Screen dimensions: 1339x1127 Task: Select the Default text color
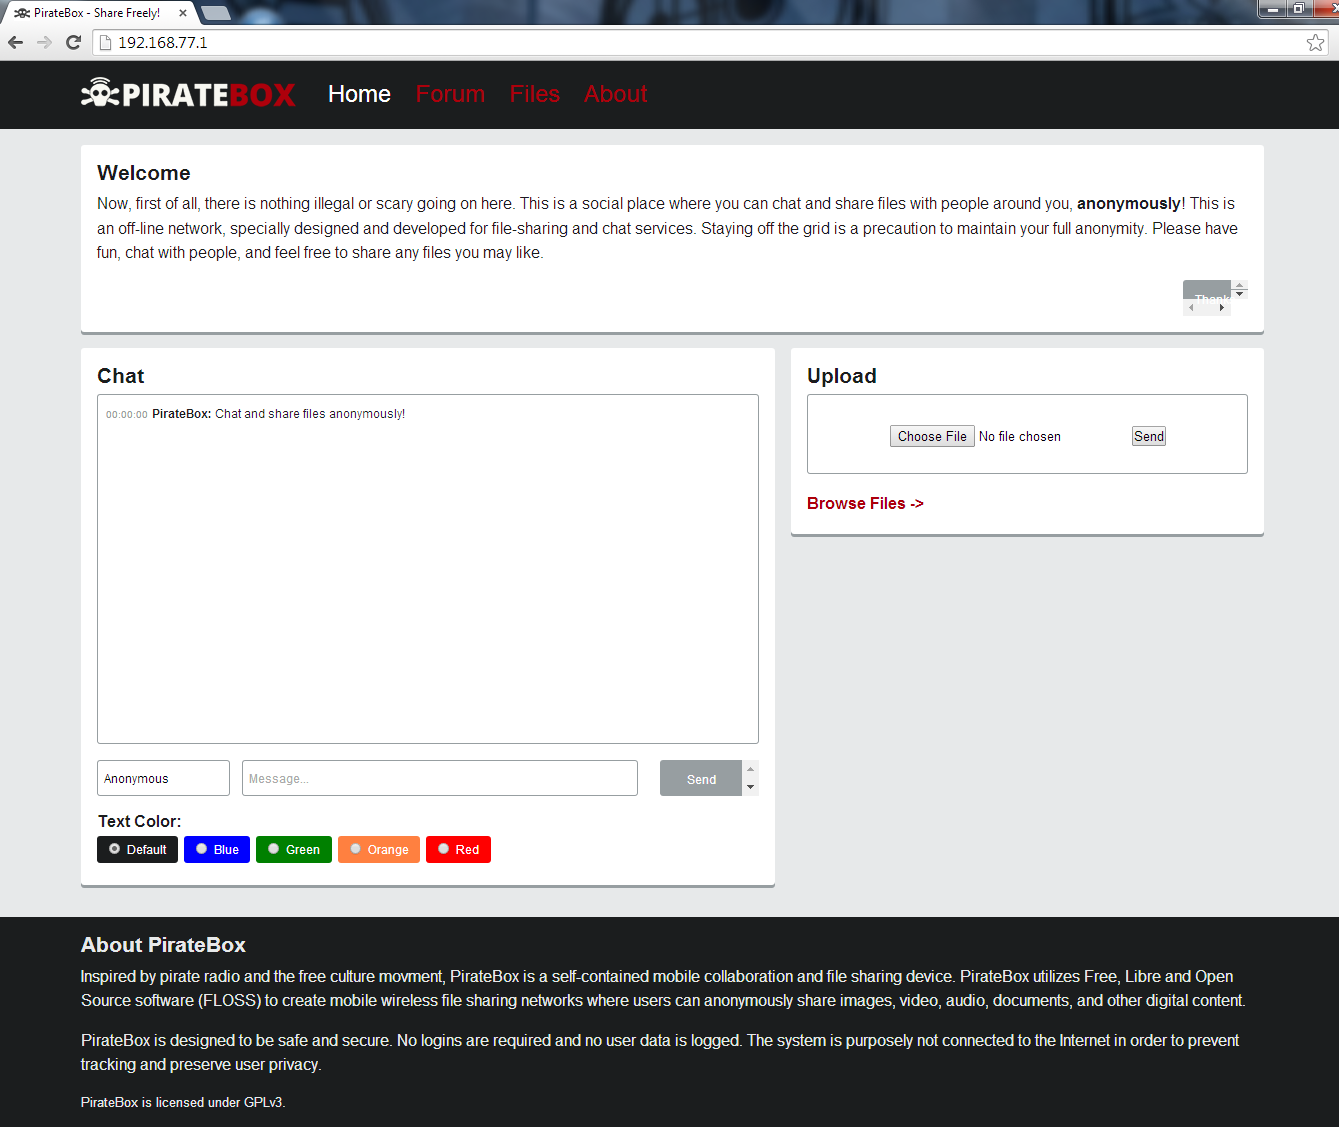(x=137, y=849)
